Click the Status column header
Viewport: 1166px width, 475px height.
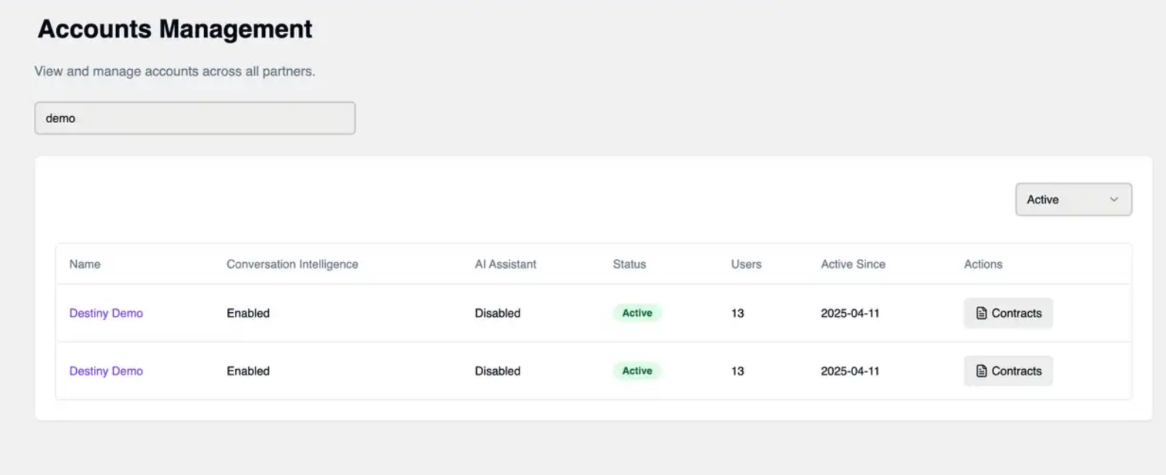point(629,264)
